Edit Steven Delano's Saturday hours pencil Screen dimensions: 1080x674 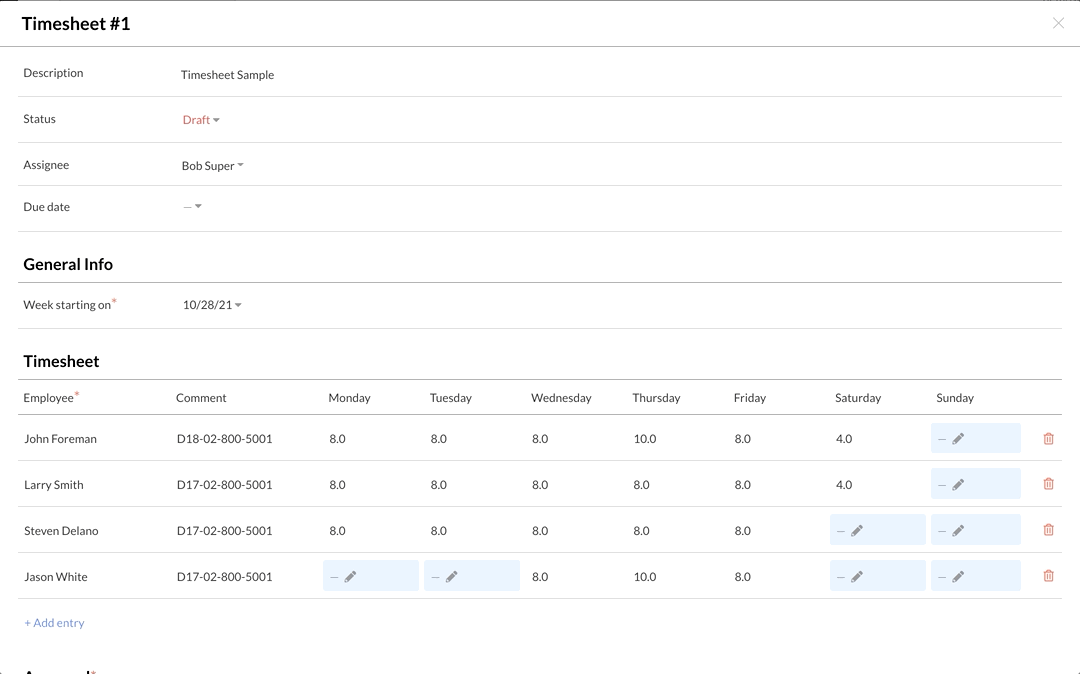857,531
